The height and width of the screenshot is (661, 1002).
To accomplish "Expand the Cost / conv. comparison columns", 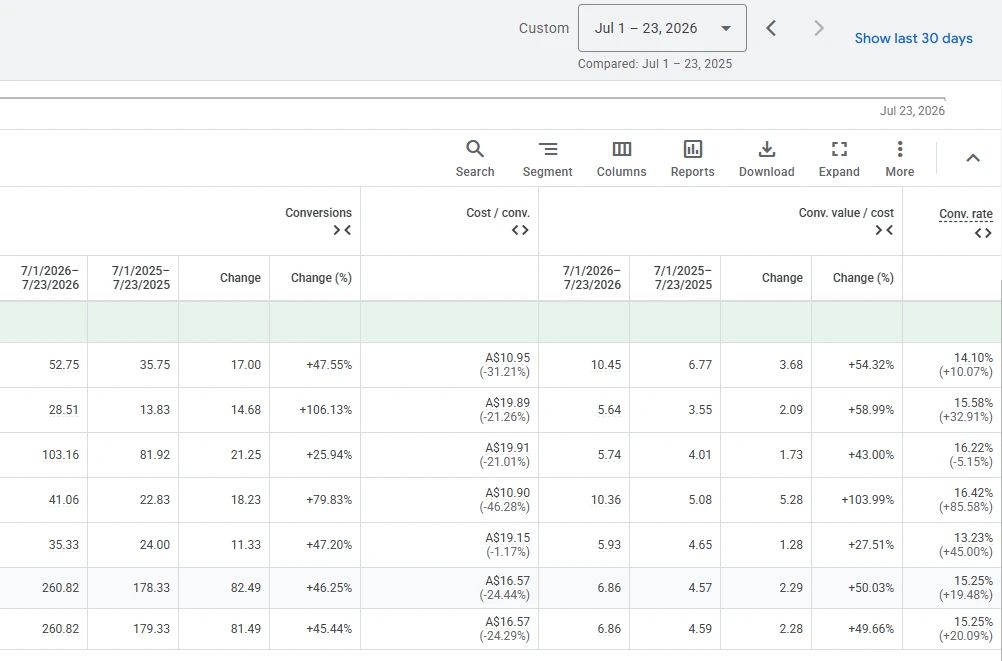I will 520,230.
